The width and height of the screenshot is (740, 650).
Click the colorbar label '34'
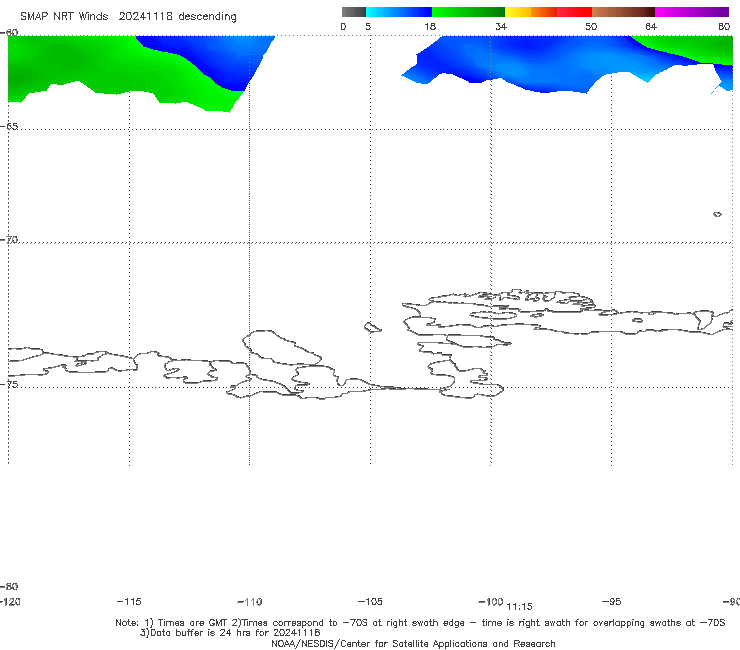point(501,26)
